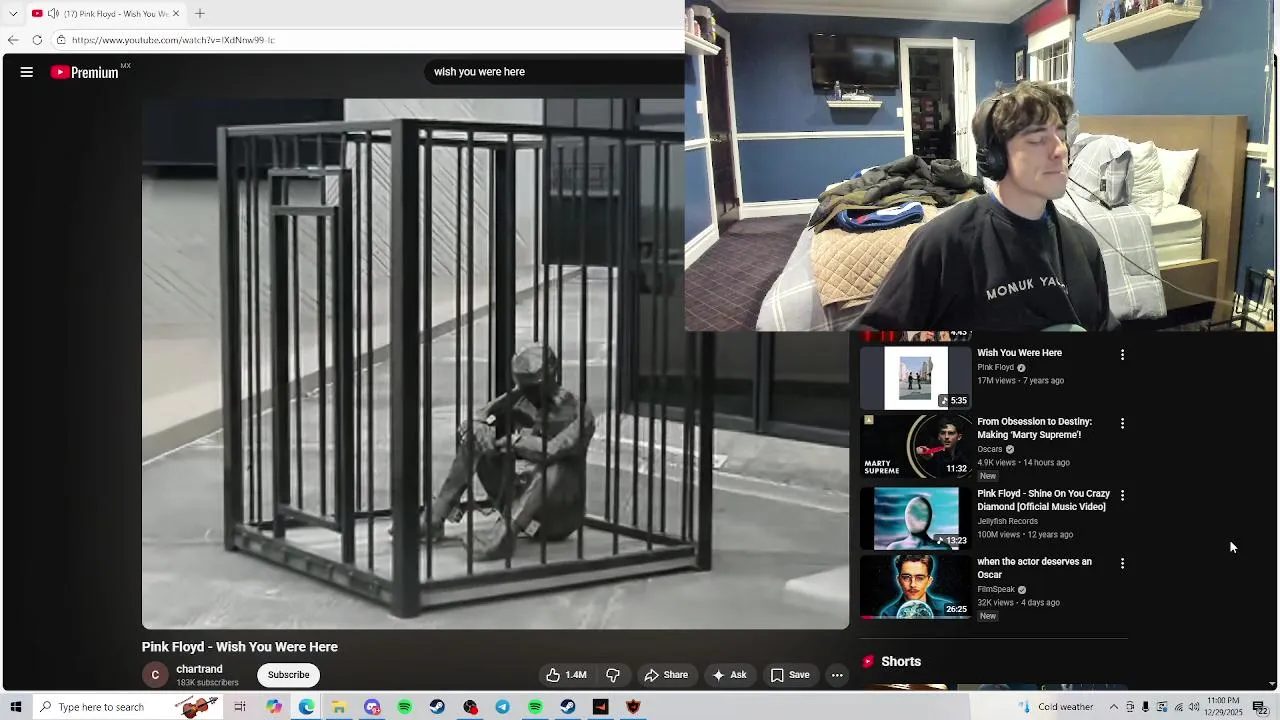Click in the YouTube search box
1280x720 pixels.
pos(555,72)
